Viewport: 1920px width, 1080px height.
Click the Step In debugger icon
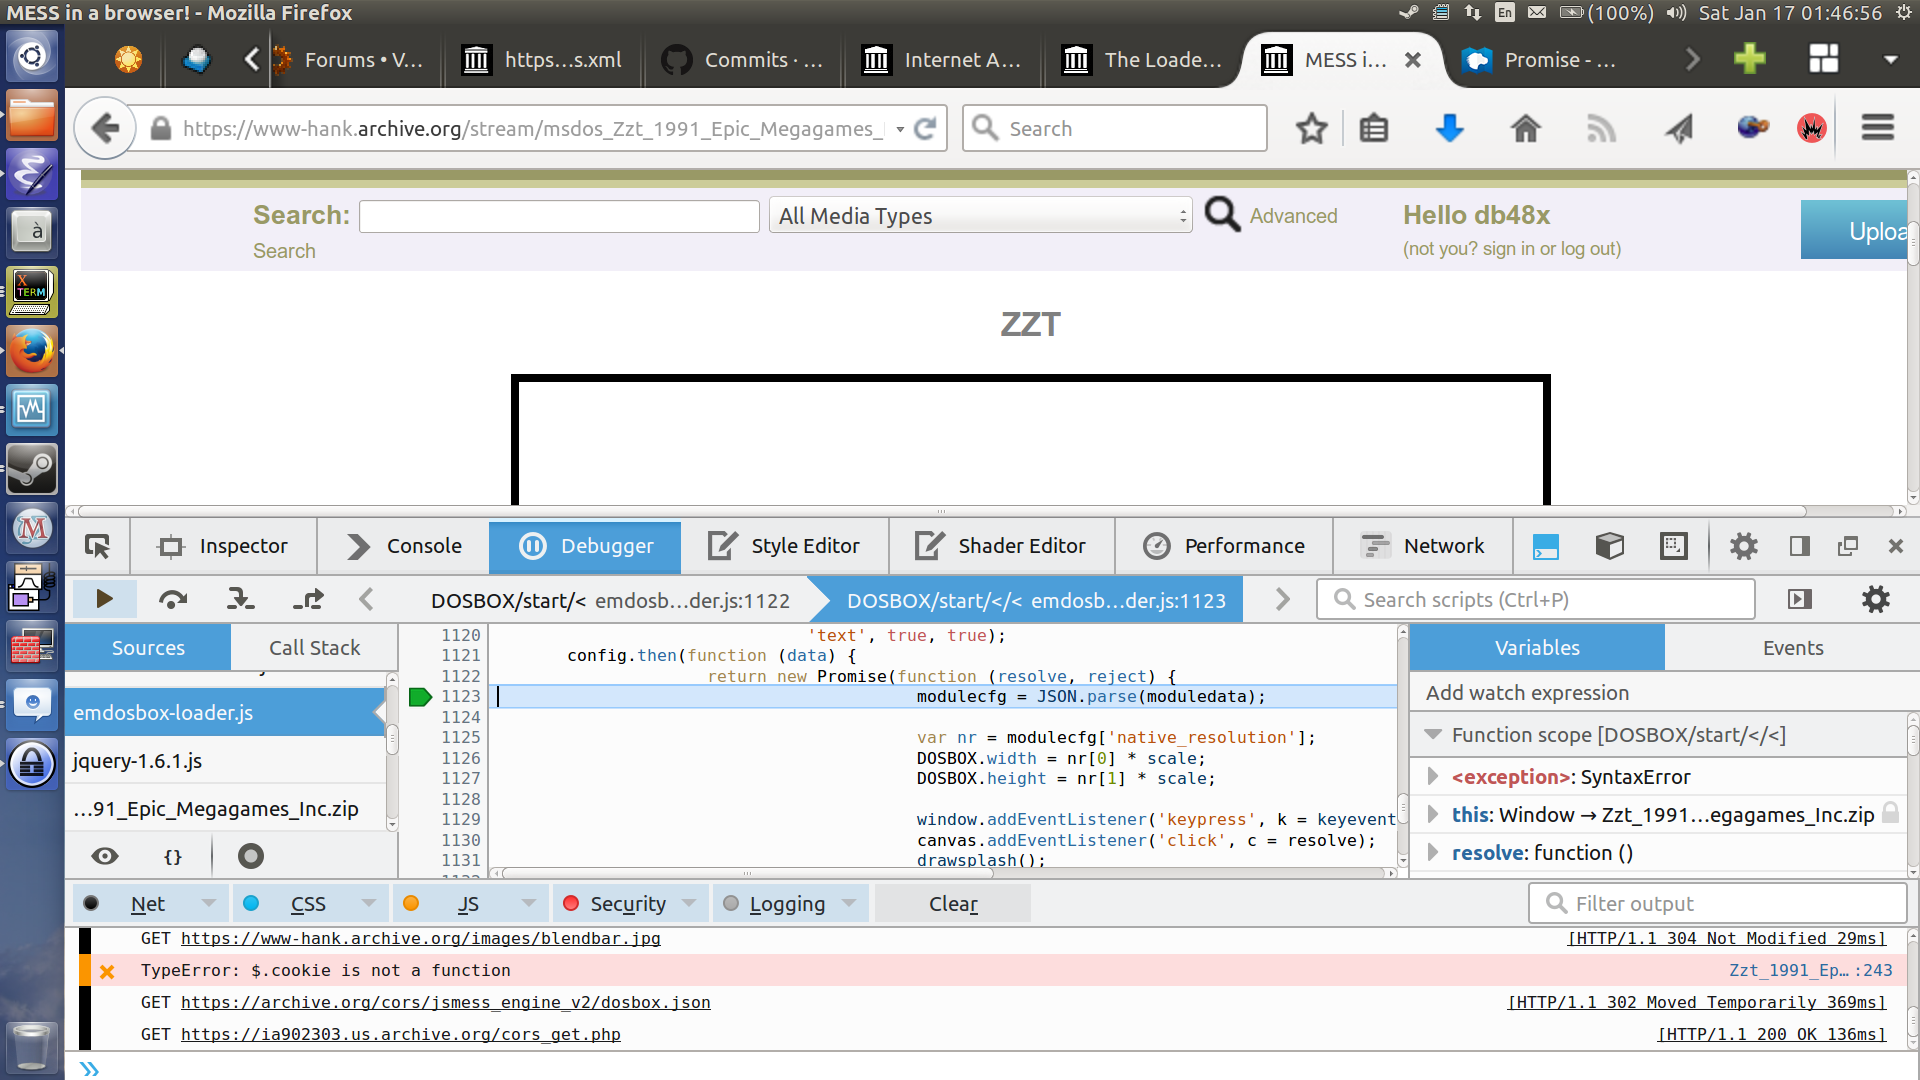point(240,599)
